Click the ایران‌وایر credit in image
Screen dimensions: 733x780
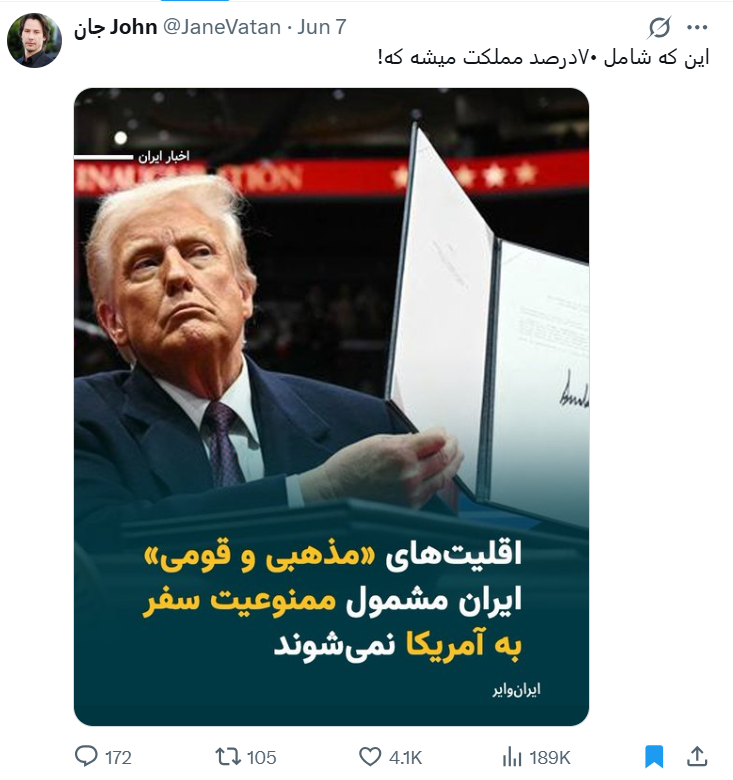pyautogui.click(x=516, y=689)
